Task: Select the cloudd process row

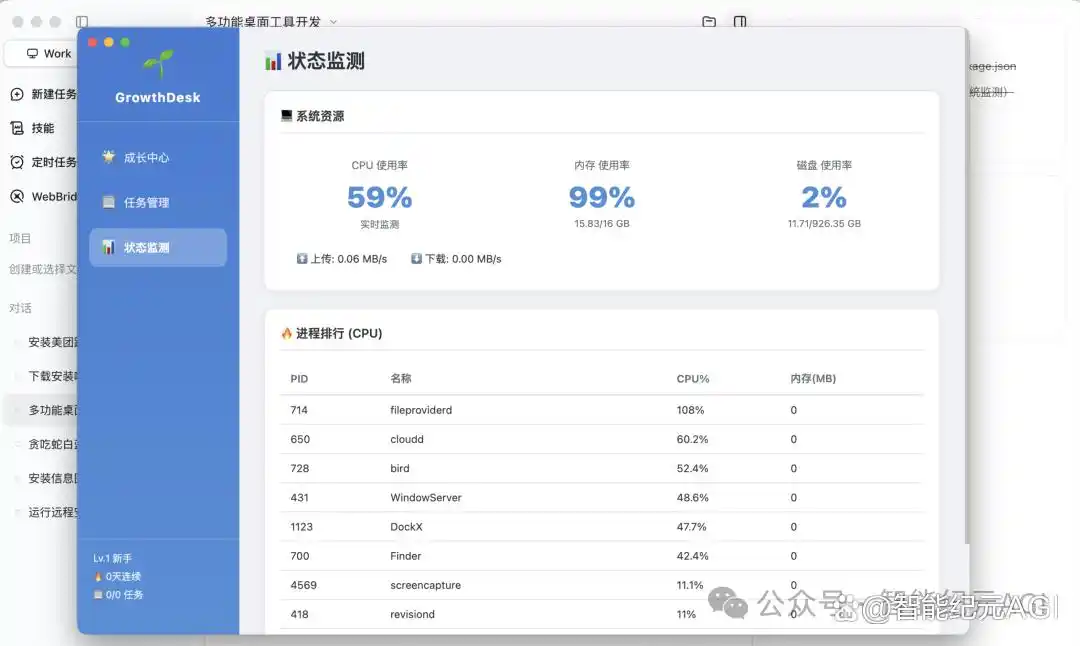Action: point(601,439)
